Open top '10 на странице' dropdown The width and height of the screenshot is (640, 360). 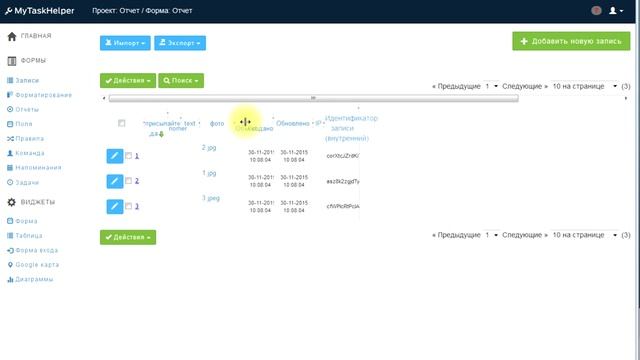[x=584, y=86]
